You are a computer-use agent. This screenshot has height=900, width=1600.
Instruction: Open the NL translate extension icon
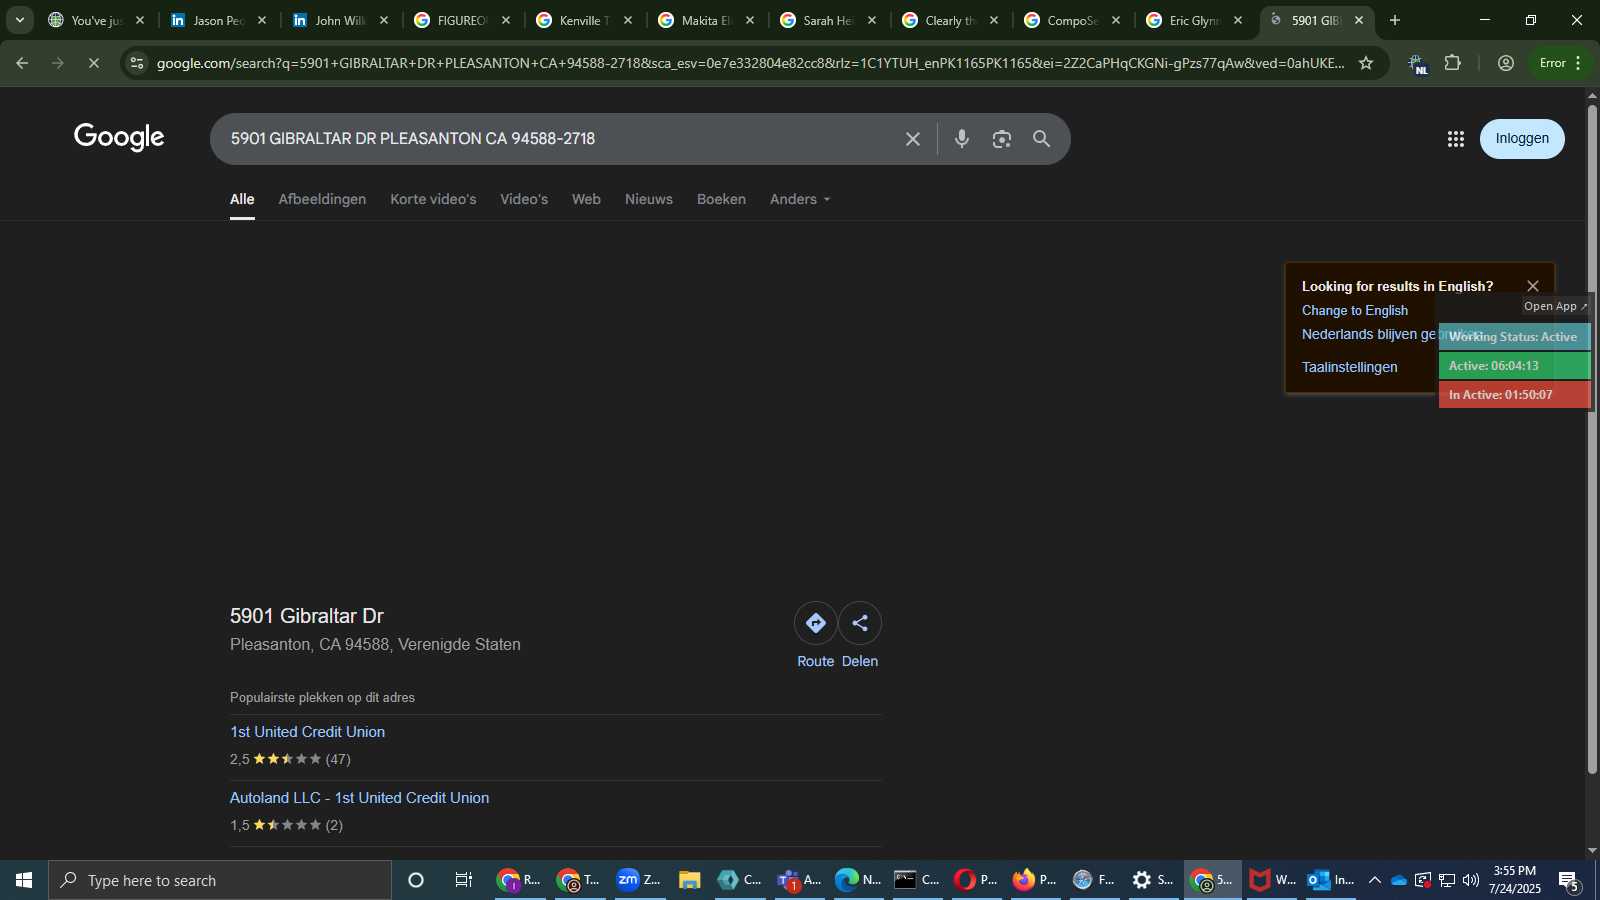1417,64
